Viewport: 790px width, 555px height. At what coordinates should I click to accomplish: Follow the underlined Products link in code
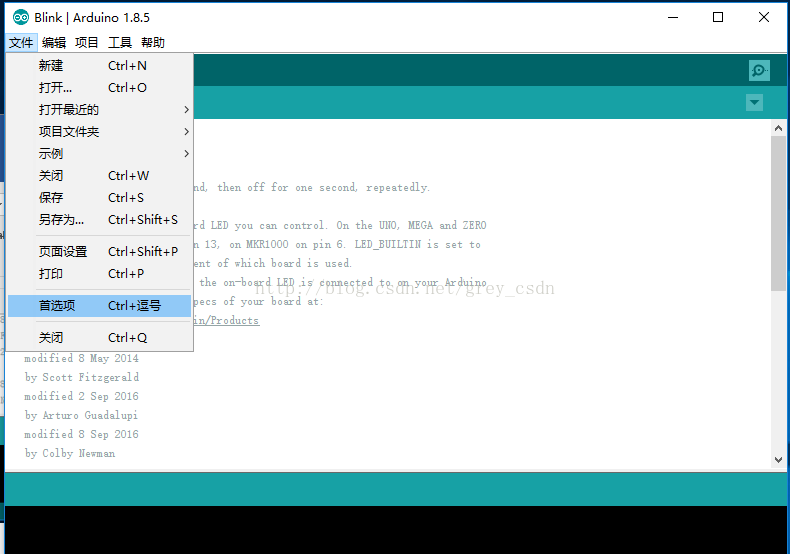pos(227,320)
